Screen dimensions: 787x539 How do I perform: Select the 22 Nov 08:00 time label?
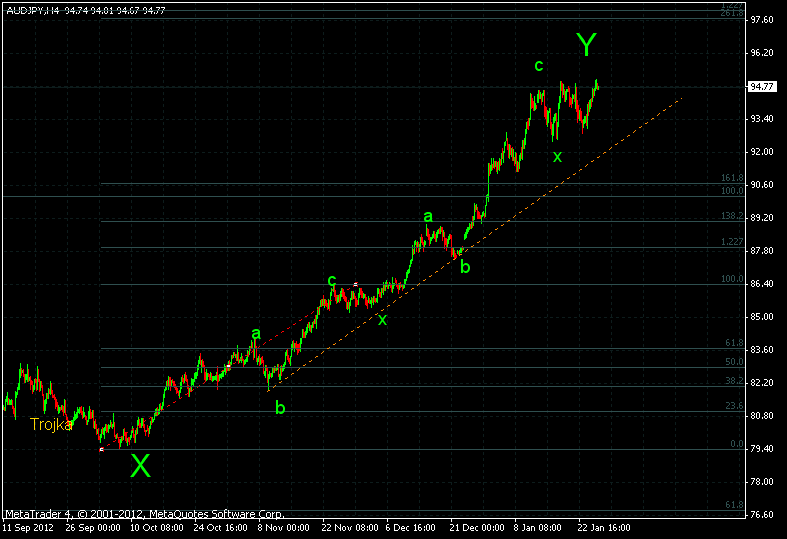click(350, 528)
